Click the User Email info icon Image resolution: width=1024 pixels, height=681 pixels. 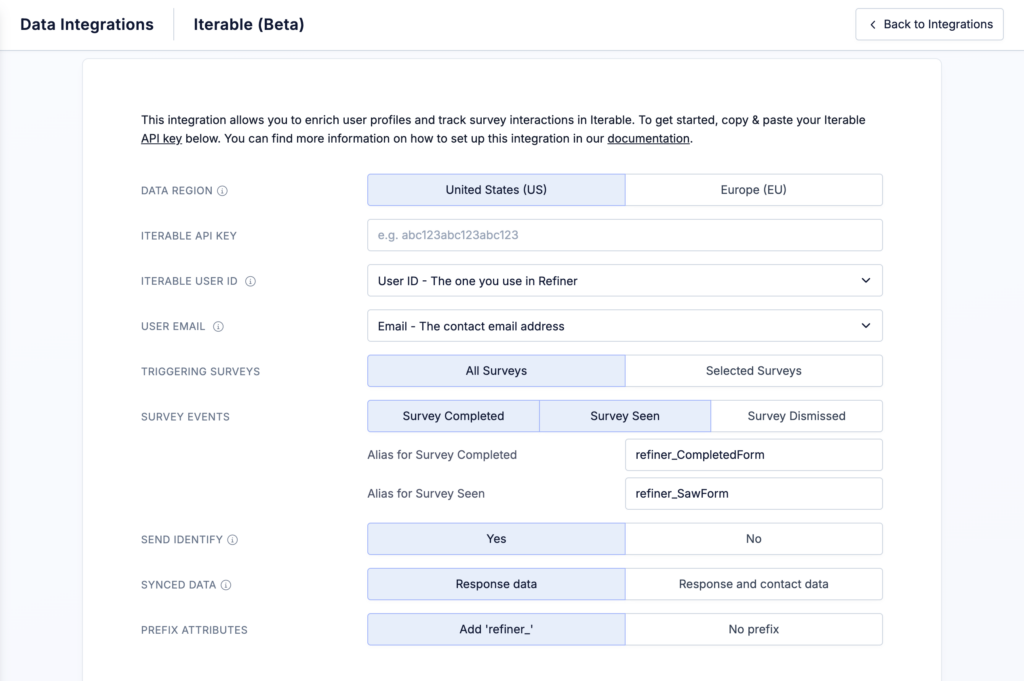218,327
